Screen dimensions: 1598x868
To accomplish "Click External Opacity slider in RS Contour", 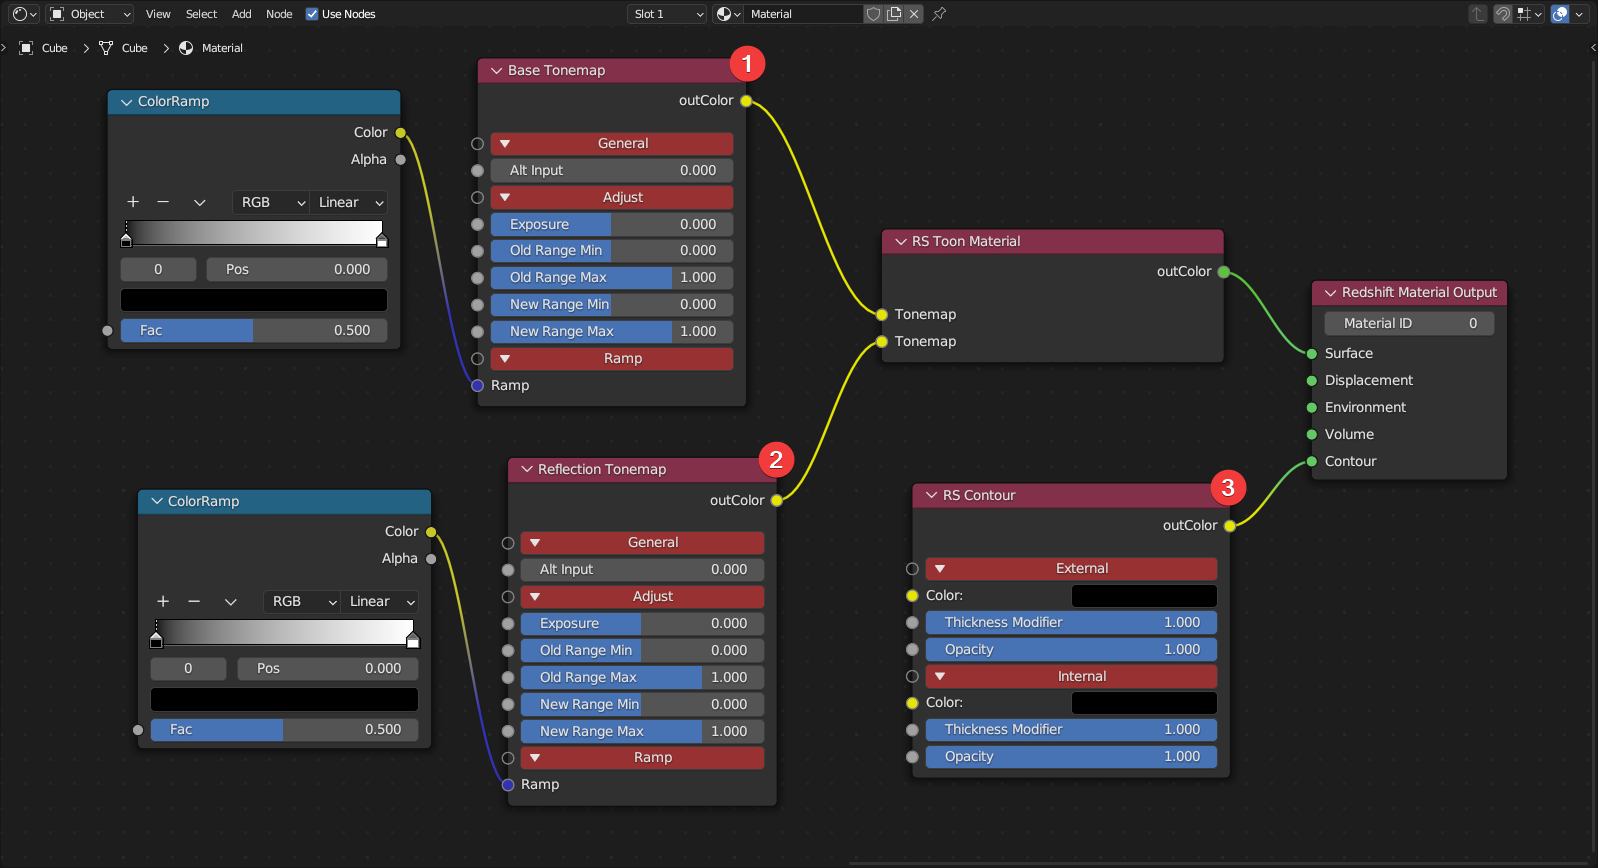I will coord(1071,649).
